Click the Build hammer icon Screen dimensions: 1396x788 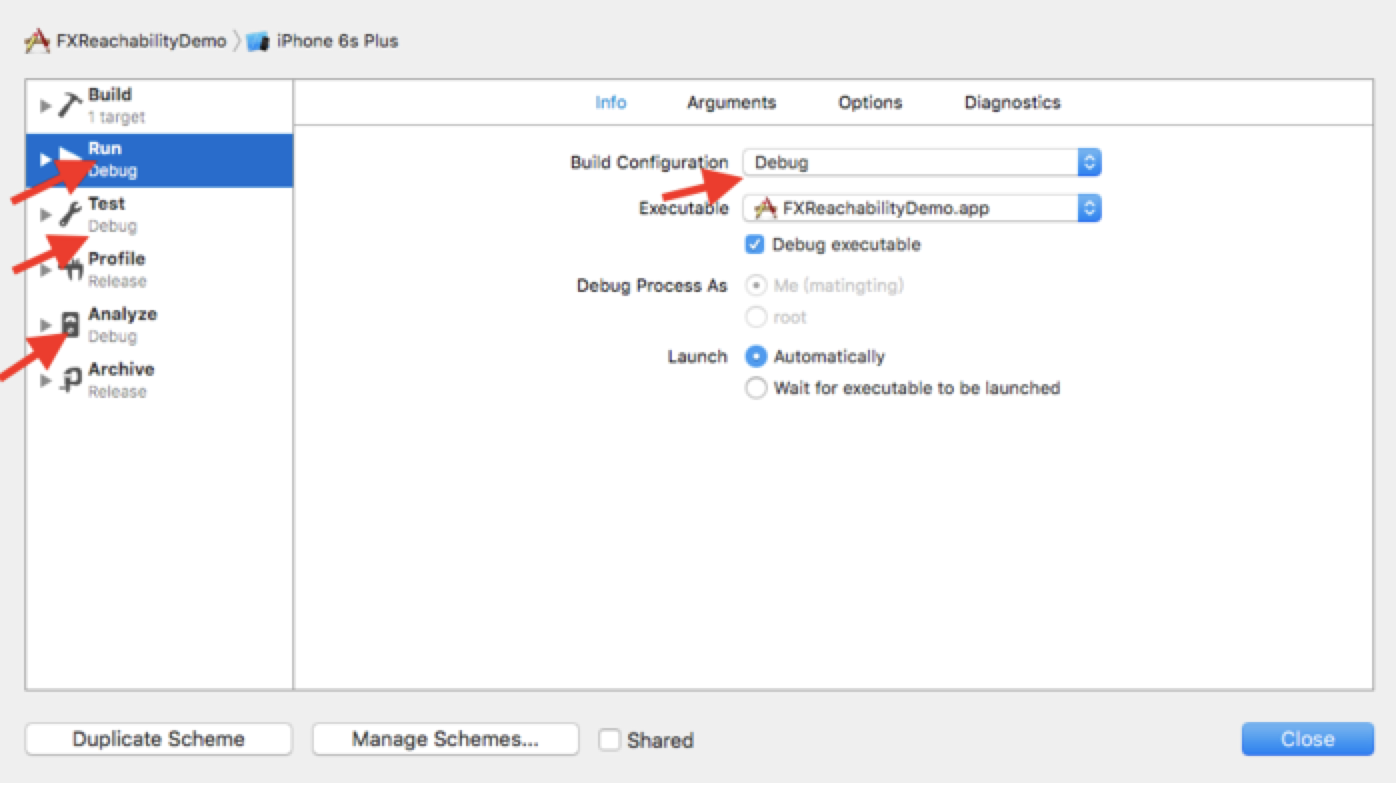71,105
